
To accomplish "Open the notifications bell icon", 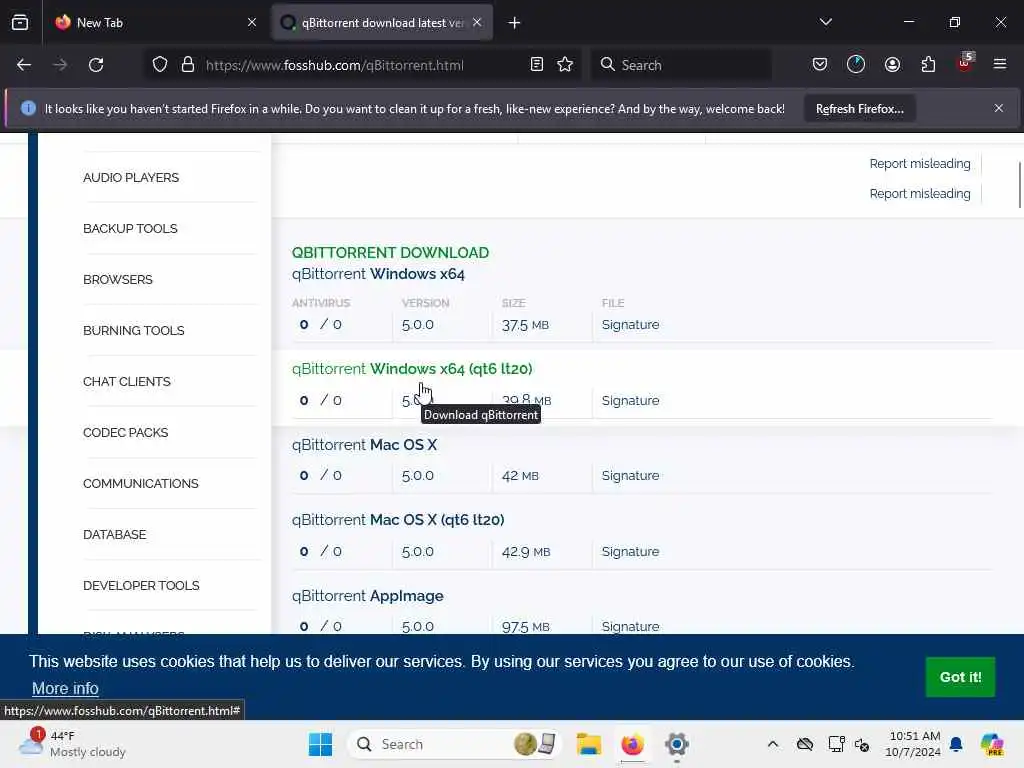I will tap(956, 744).
